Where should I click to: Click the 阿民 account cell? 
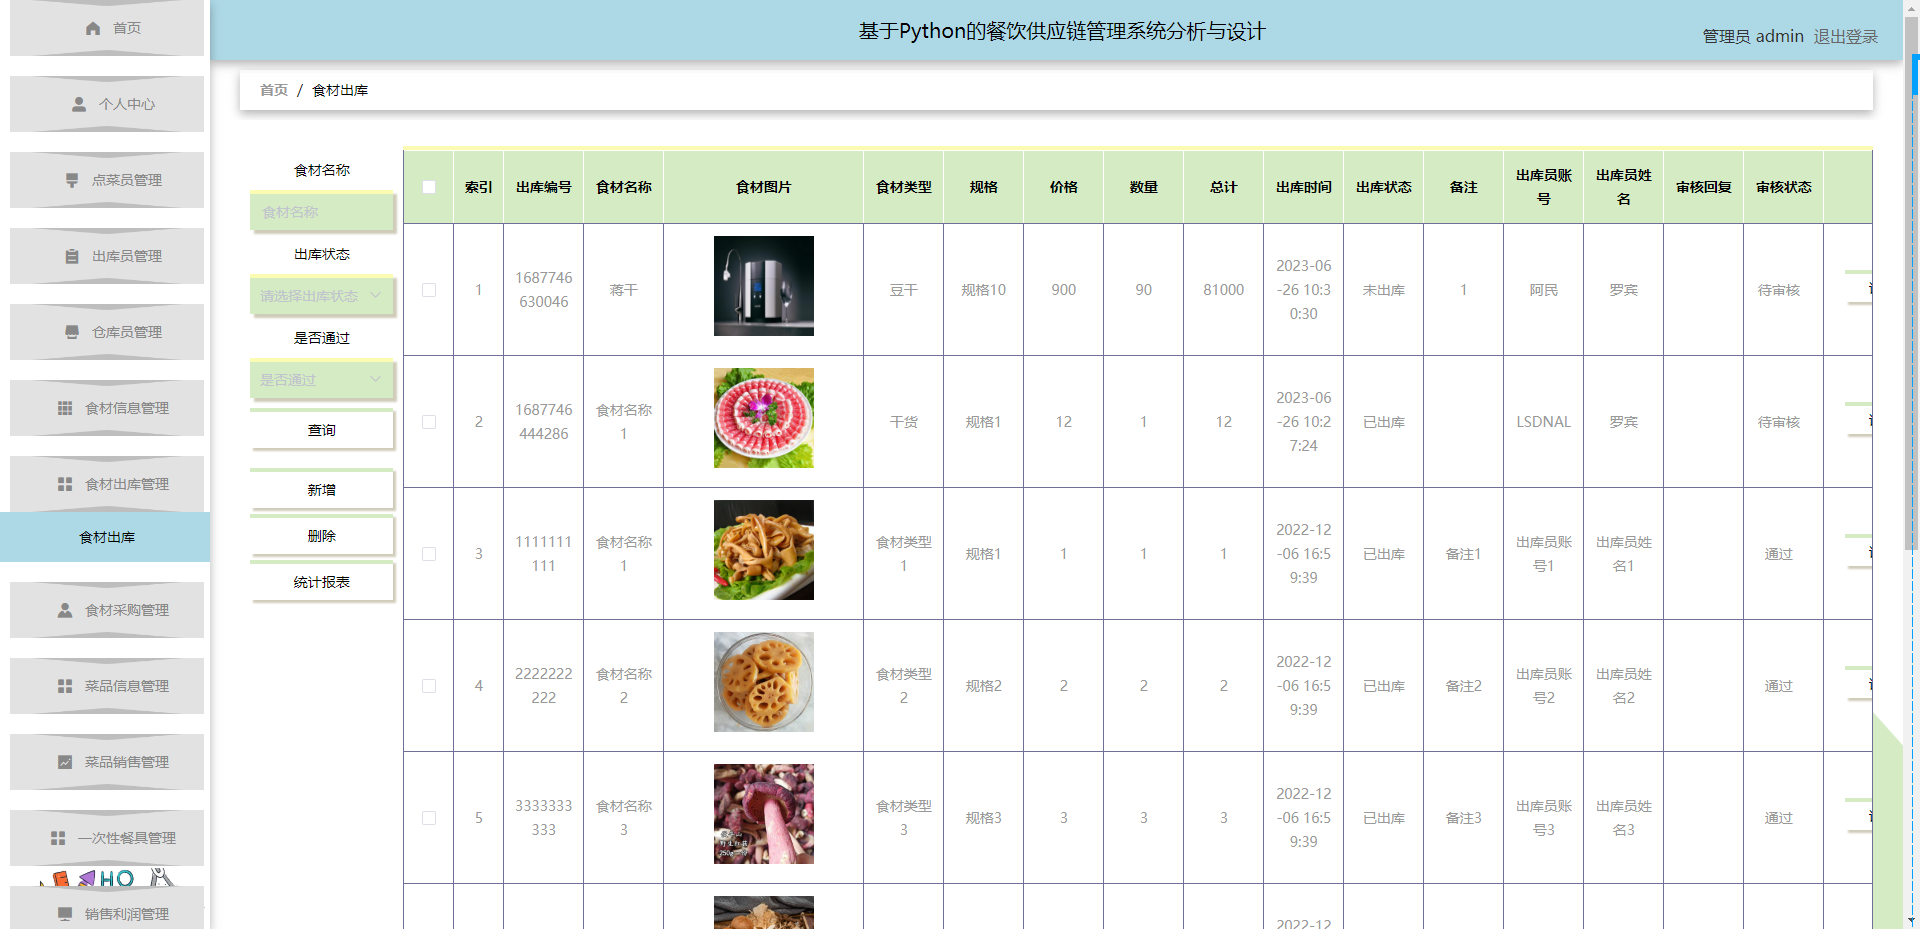point(1544,290)
